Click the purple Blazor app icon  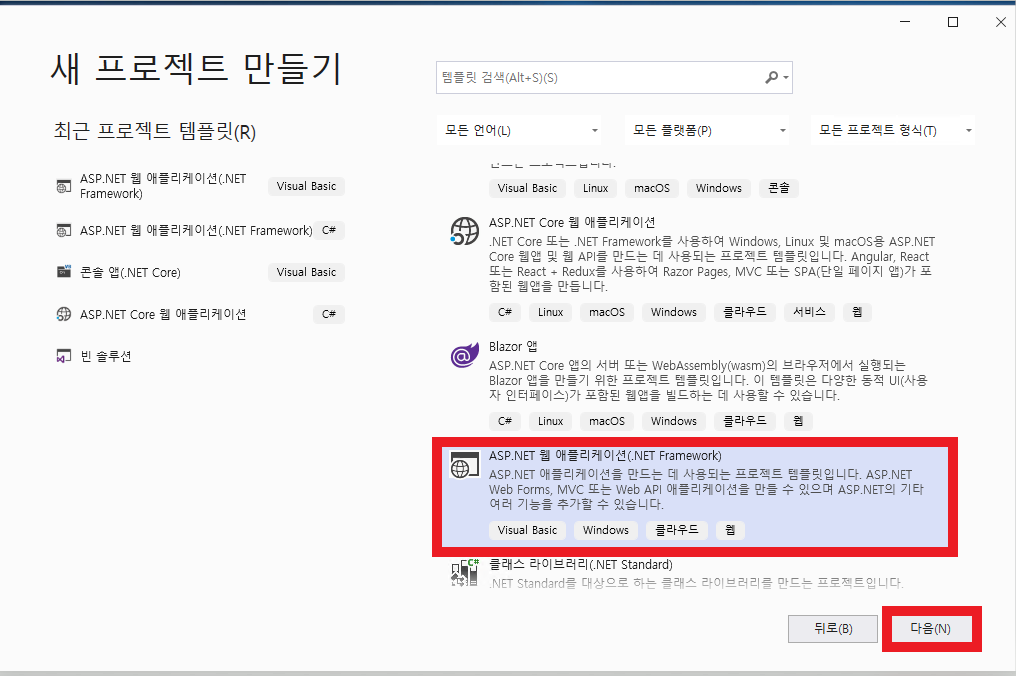tap(464, 356)
